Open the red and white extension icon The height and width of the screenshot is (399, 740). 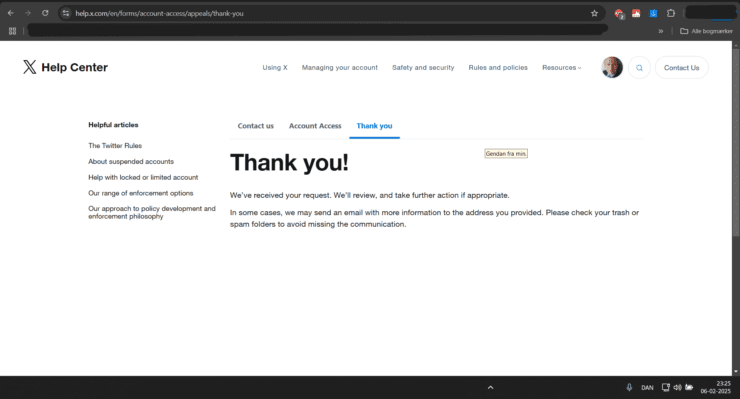[x=636, y=13]
